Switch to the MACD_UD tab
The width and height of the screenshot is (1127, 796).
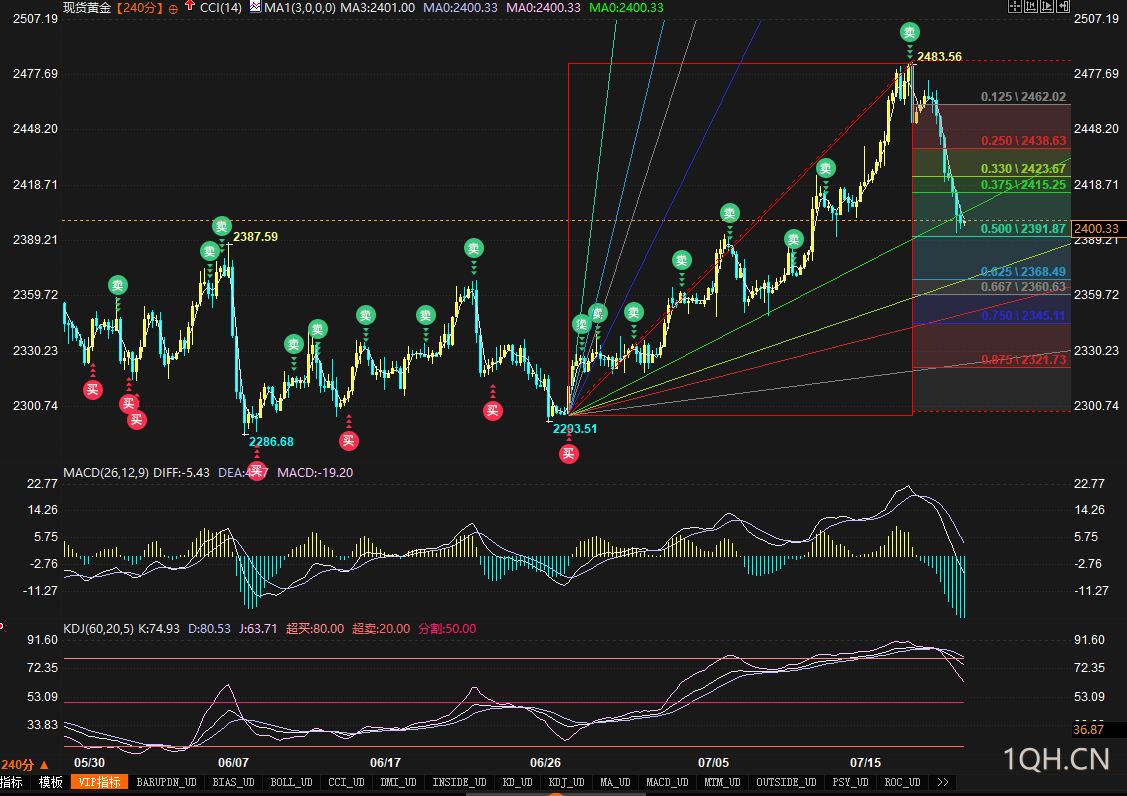click(665, 783)
